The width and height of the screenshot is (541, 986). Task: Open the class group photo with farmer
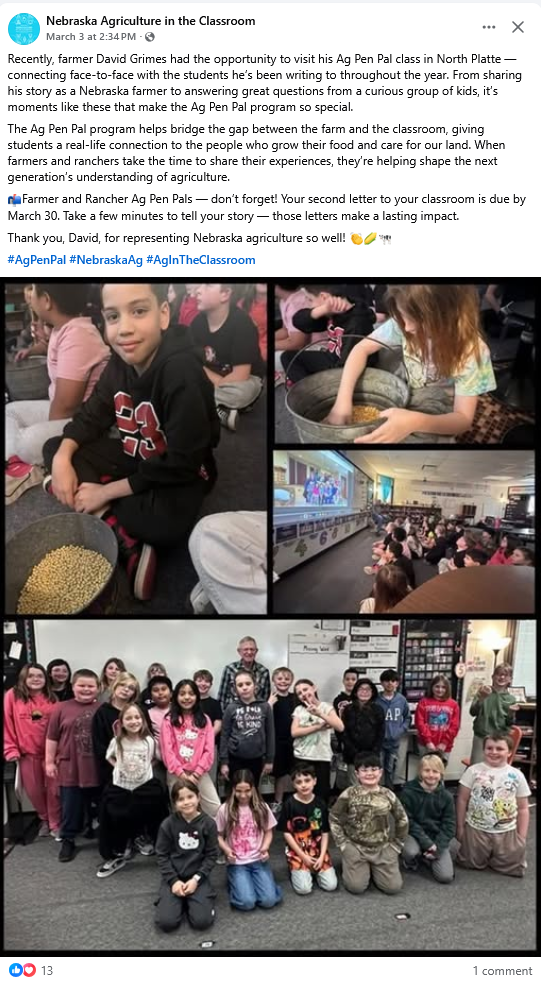[x=270, y=785]
